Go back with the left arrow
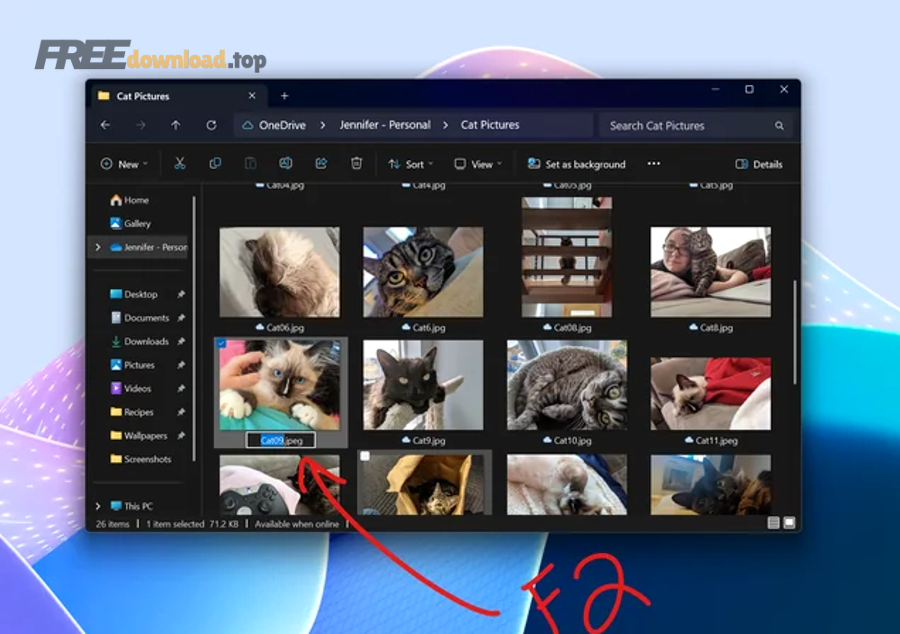 (105, 125)
